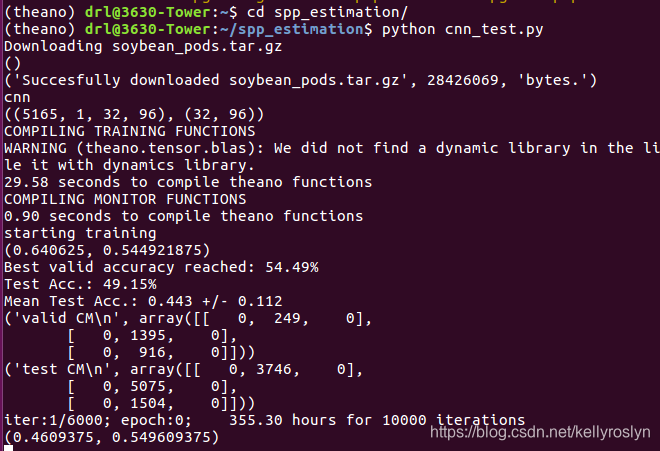Click the 'Succesfully downloaded soybean_pods.tar.gz' text
This screenshot has height=451, width=660.
click(210, 80)
